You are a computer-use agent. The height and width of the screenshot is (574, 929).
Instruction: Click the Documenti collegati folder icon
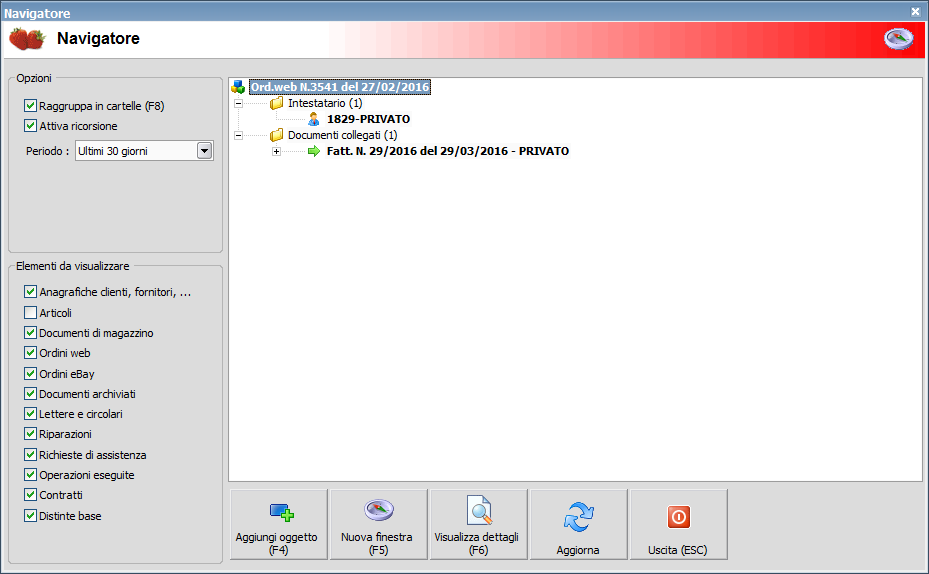[276, 135]
